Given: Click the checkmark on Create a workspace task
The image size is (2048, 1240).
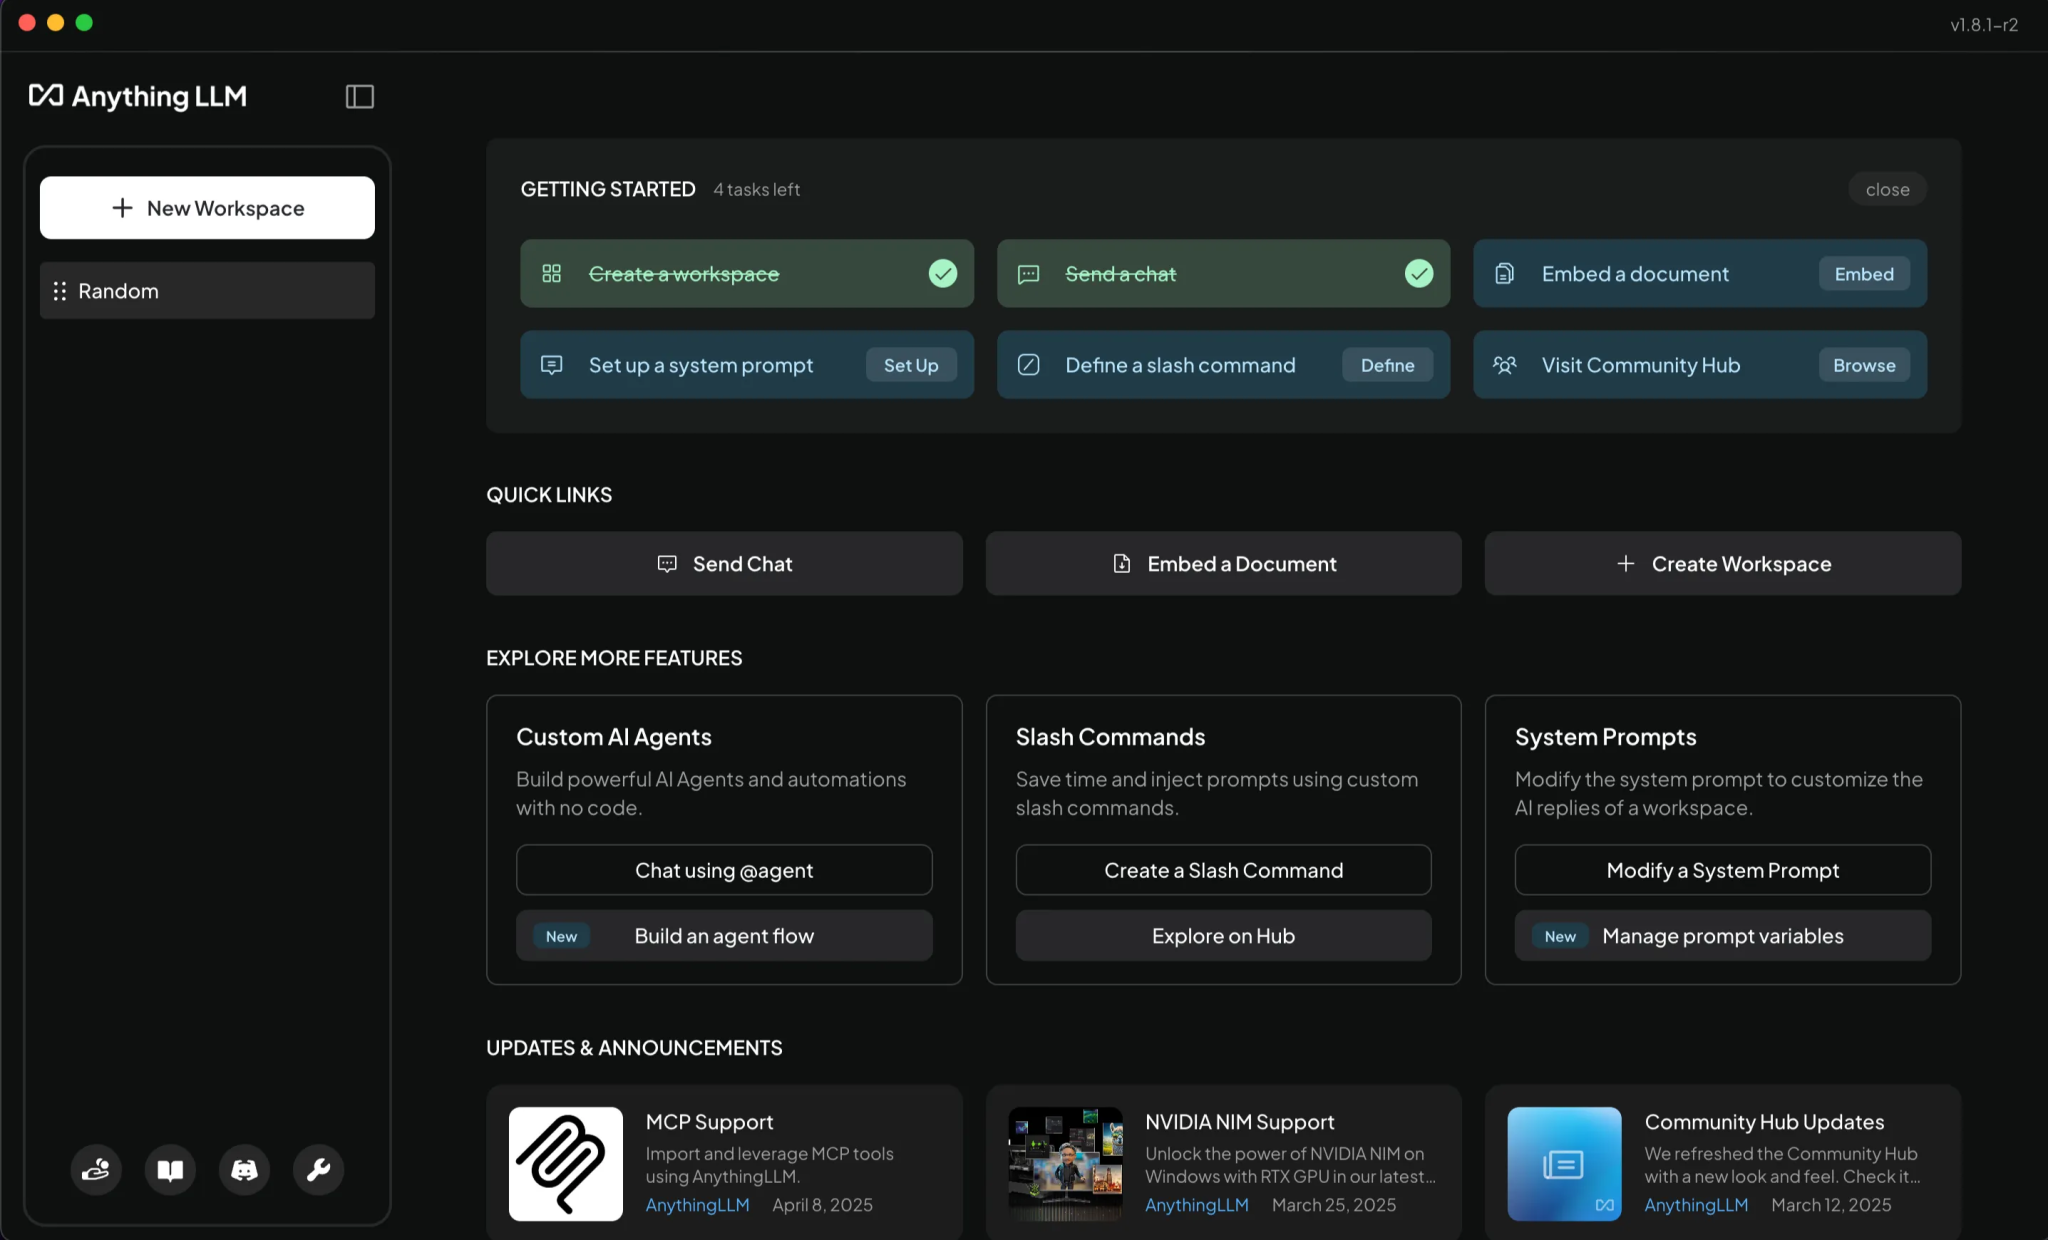Looking at the screenshot, I should click(x=941, y=273).
